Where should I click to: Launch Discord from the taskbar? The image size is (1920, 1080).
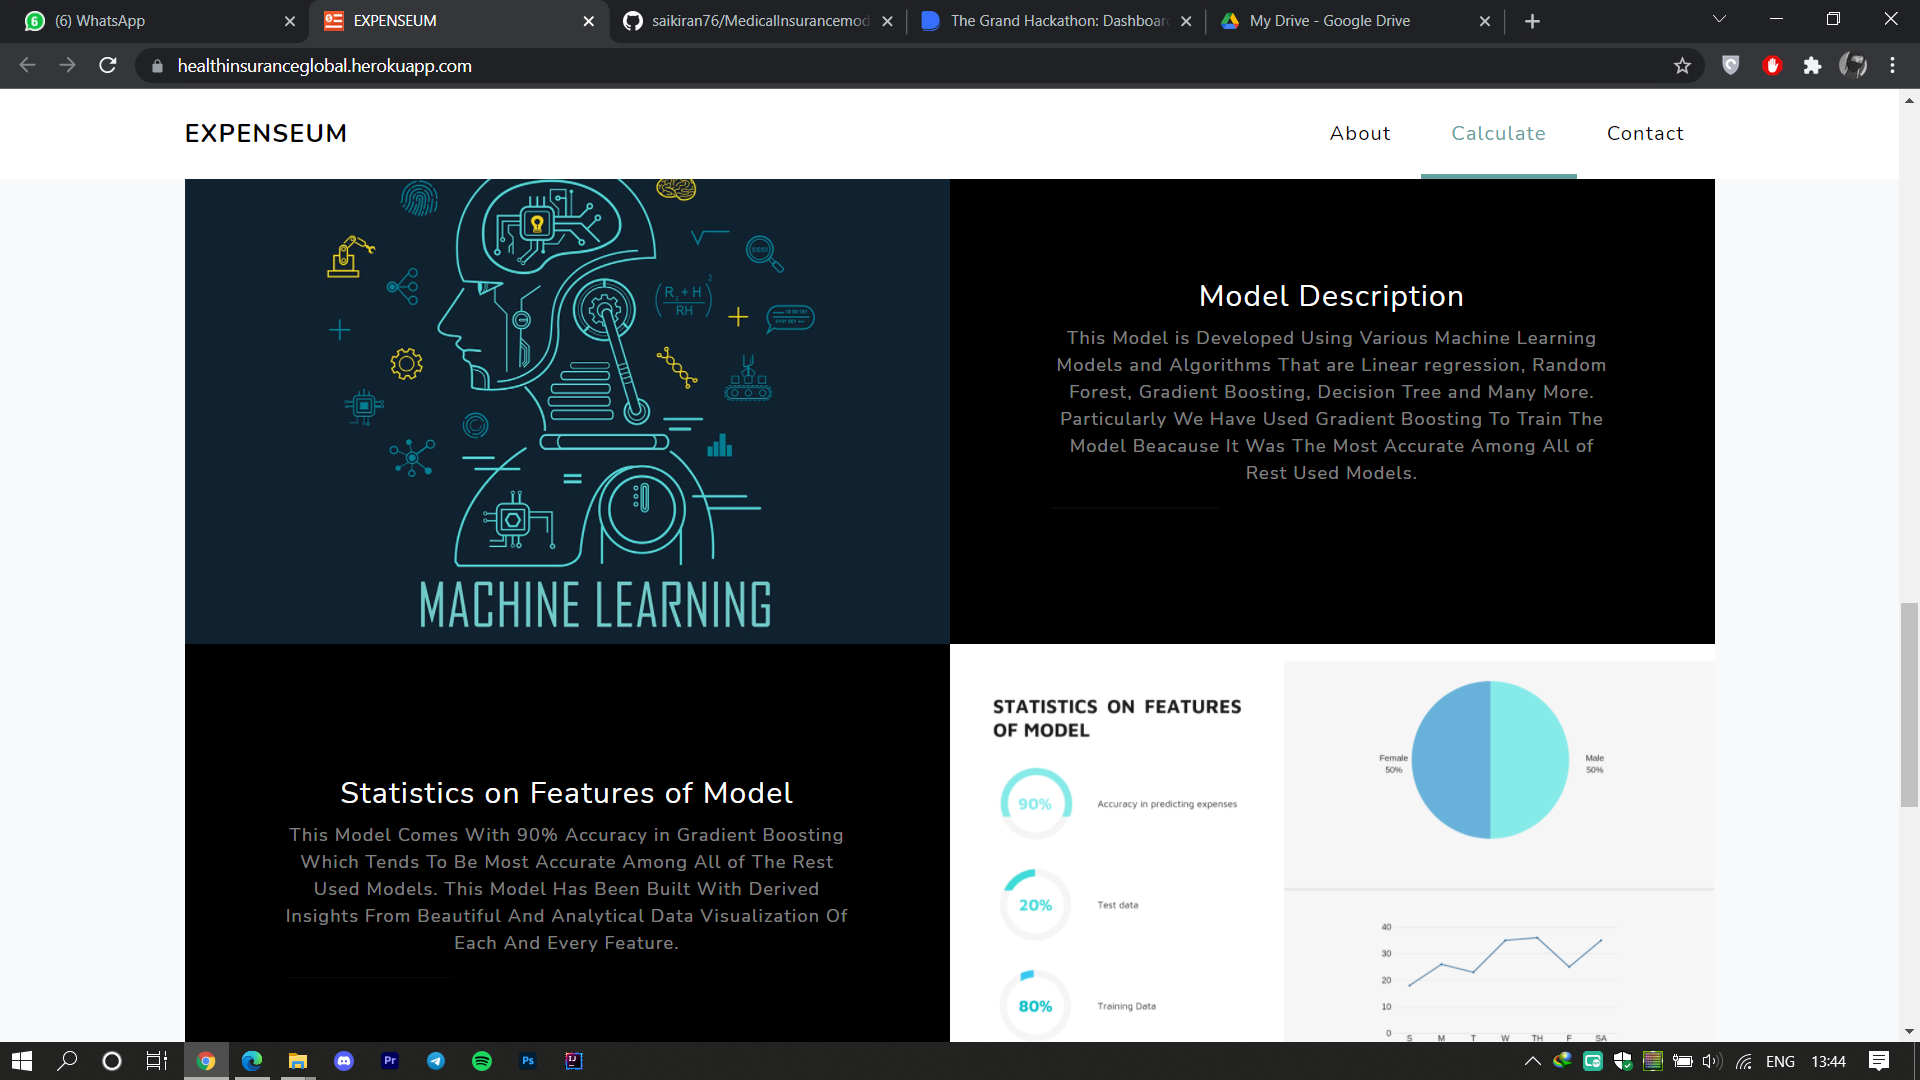344,1061
